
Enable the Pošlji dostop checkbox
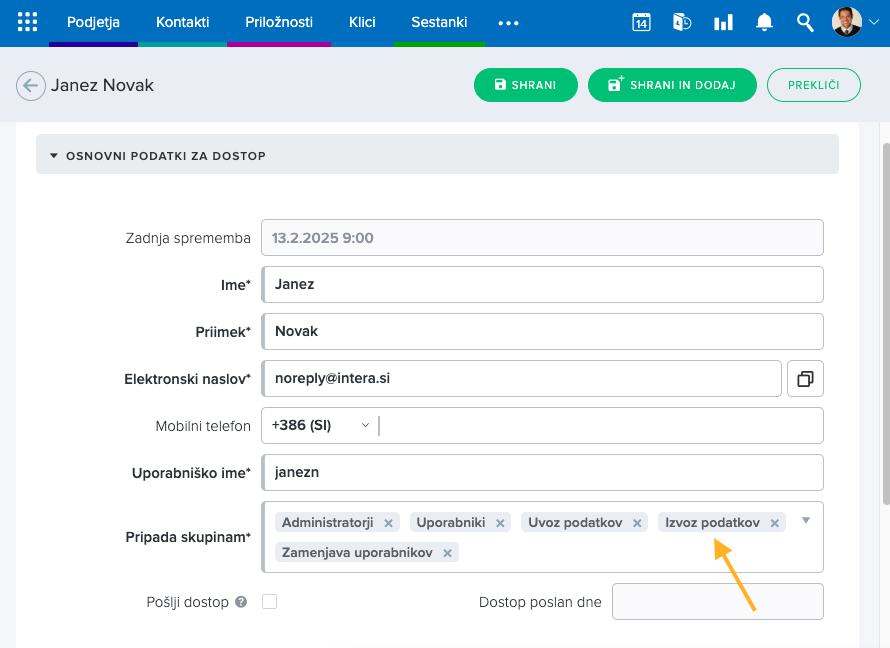[269, 602]
